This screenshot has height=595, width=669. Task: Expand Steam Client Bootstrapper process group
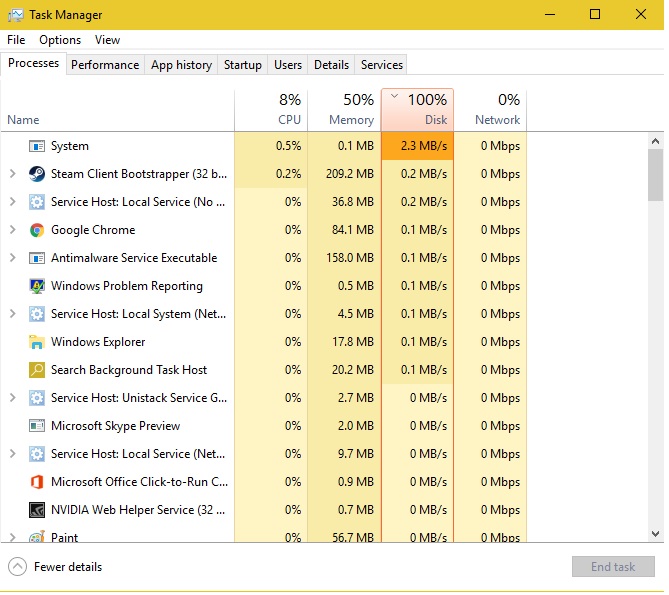click(12, 174)
